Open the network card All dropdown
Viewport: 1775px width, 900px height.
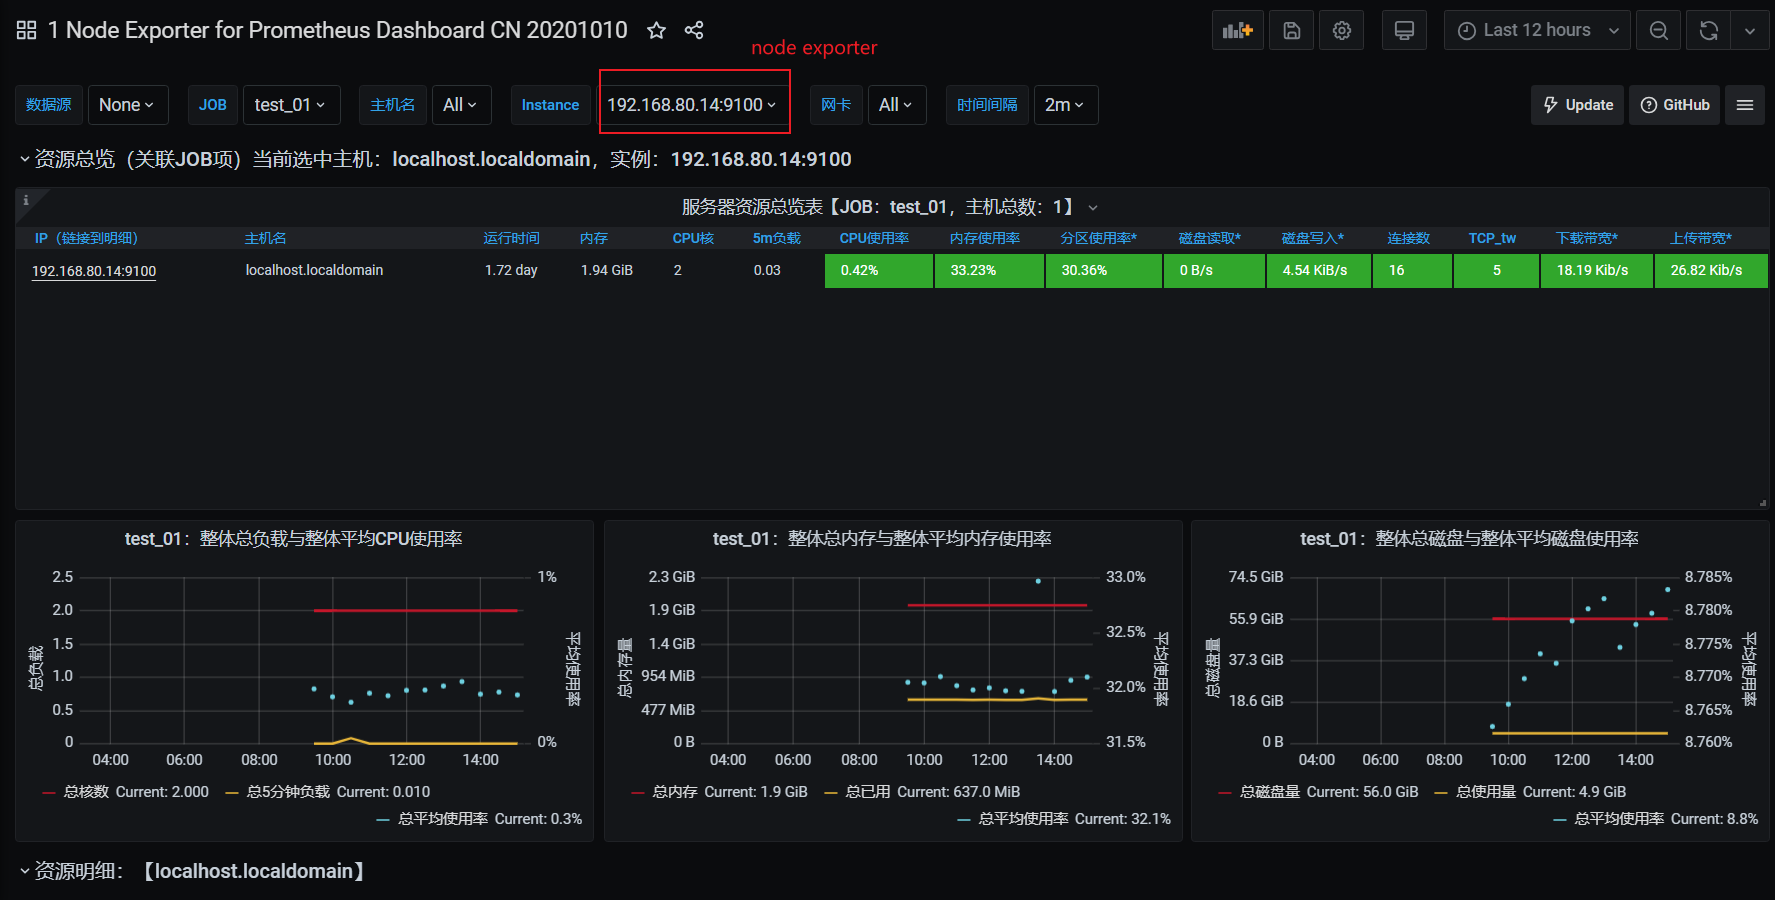(897, 105)
